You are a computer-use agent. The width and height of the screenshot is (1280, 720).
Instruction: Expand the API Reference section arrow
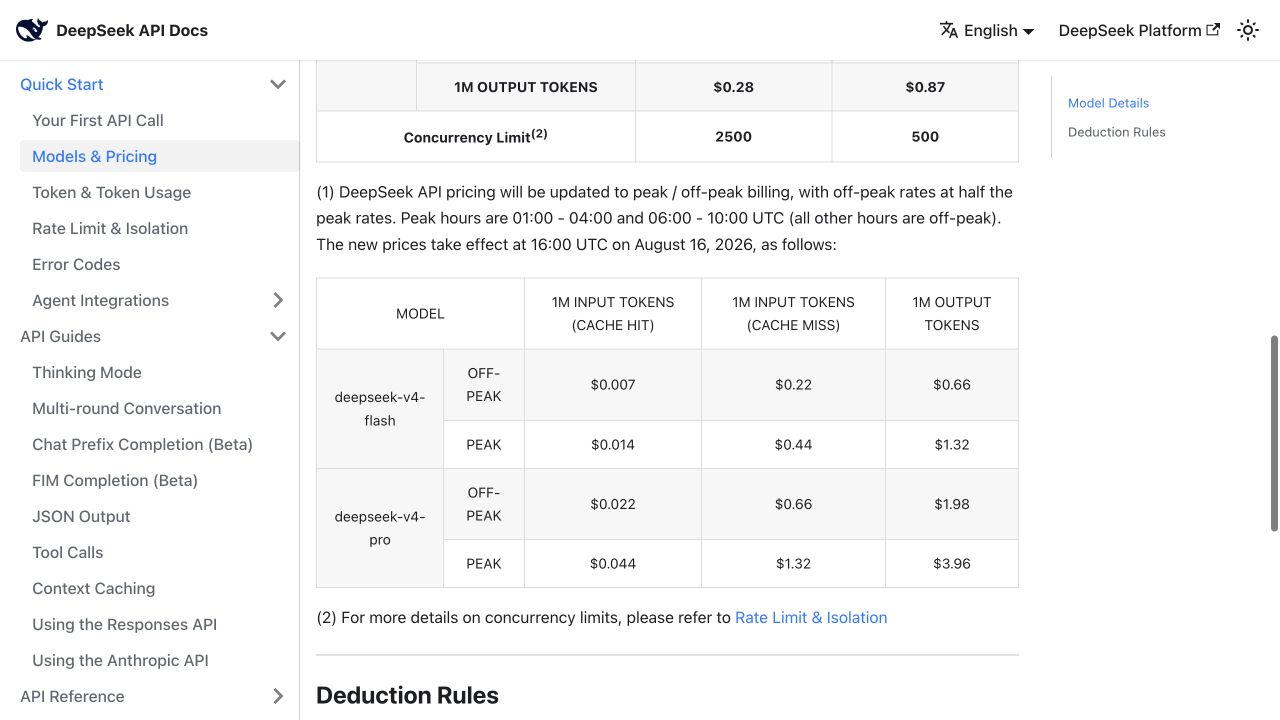278,696
